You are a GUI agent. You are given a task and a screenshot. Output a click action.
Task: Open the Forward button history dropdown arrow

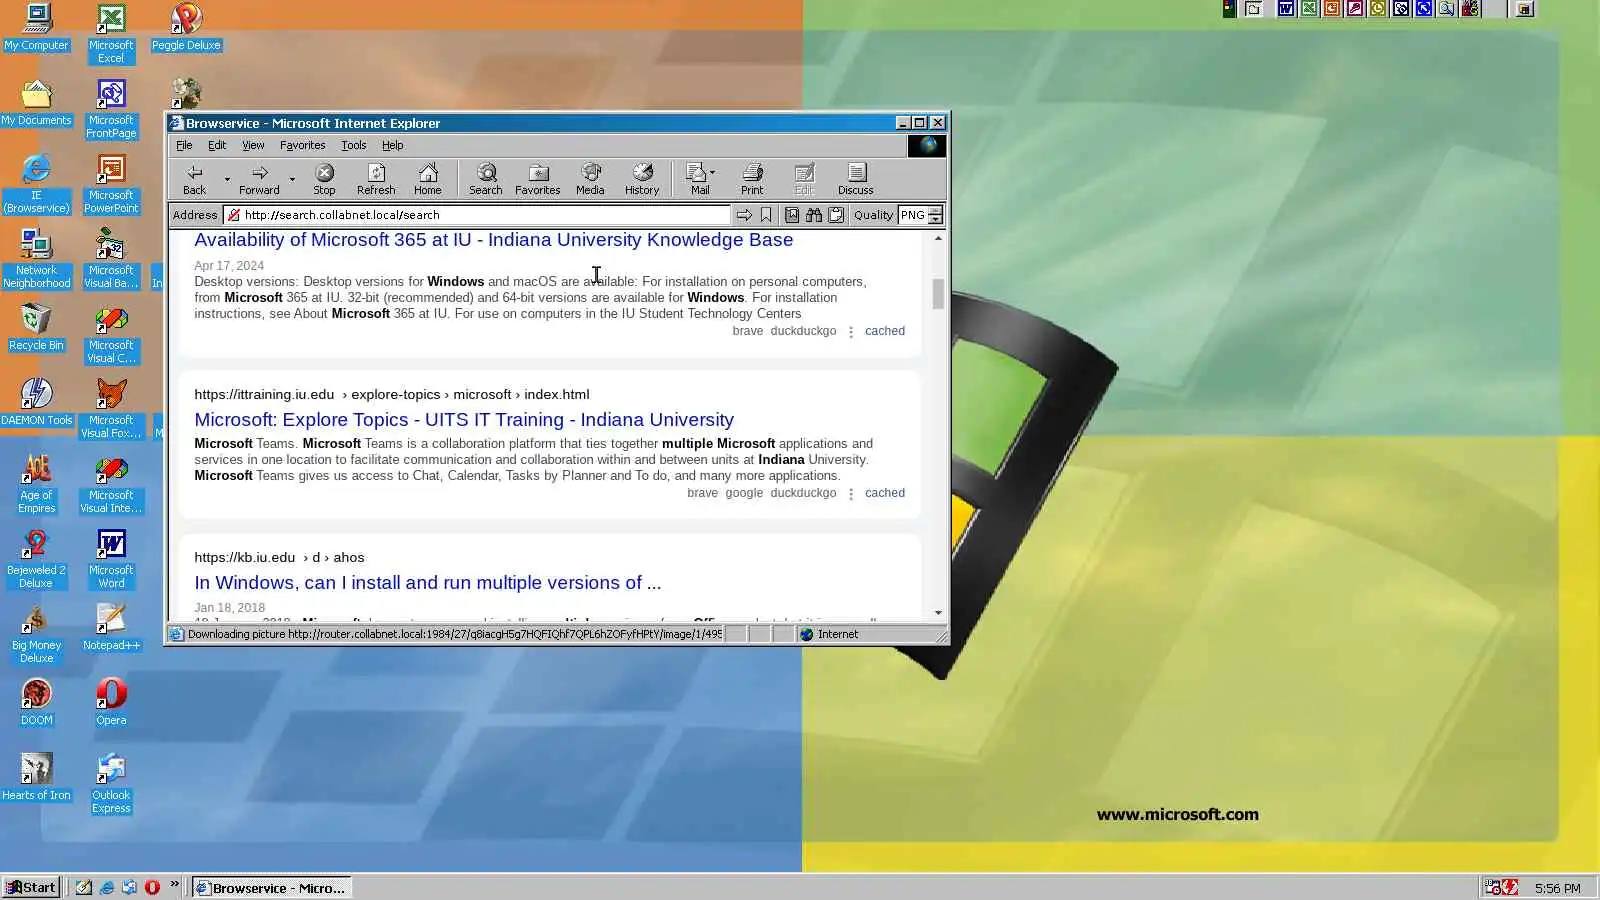(292, 179)
